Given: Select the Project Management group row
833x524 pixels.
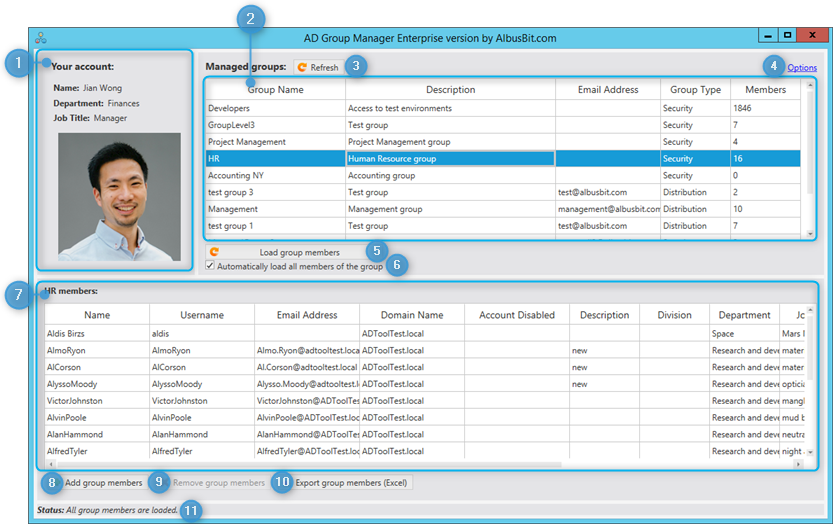Looking at the screenshot, I should [503, 142].
